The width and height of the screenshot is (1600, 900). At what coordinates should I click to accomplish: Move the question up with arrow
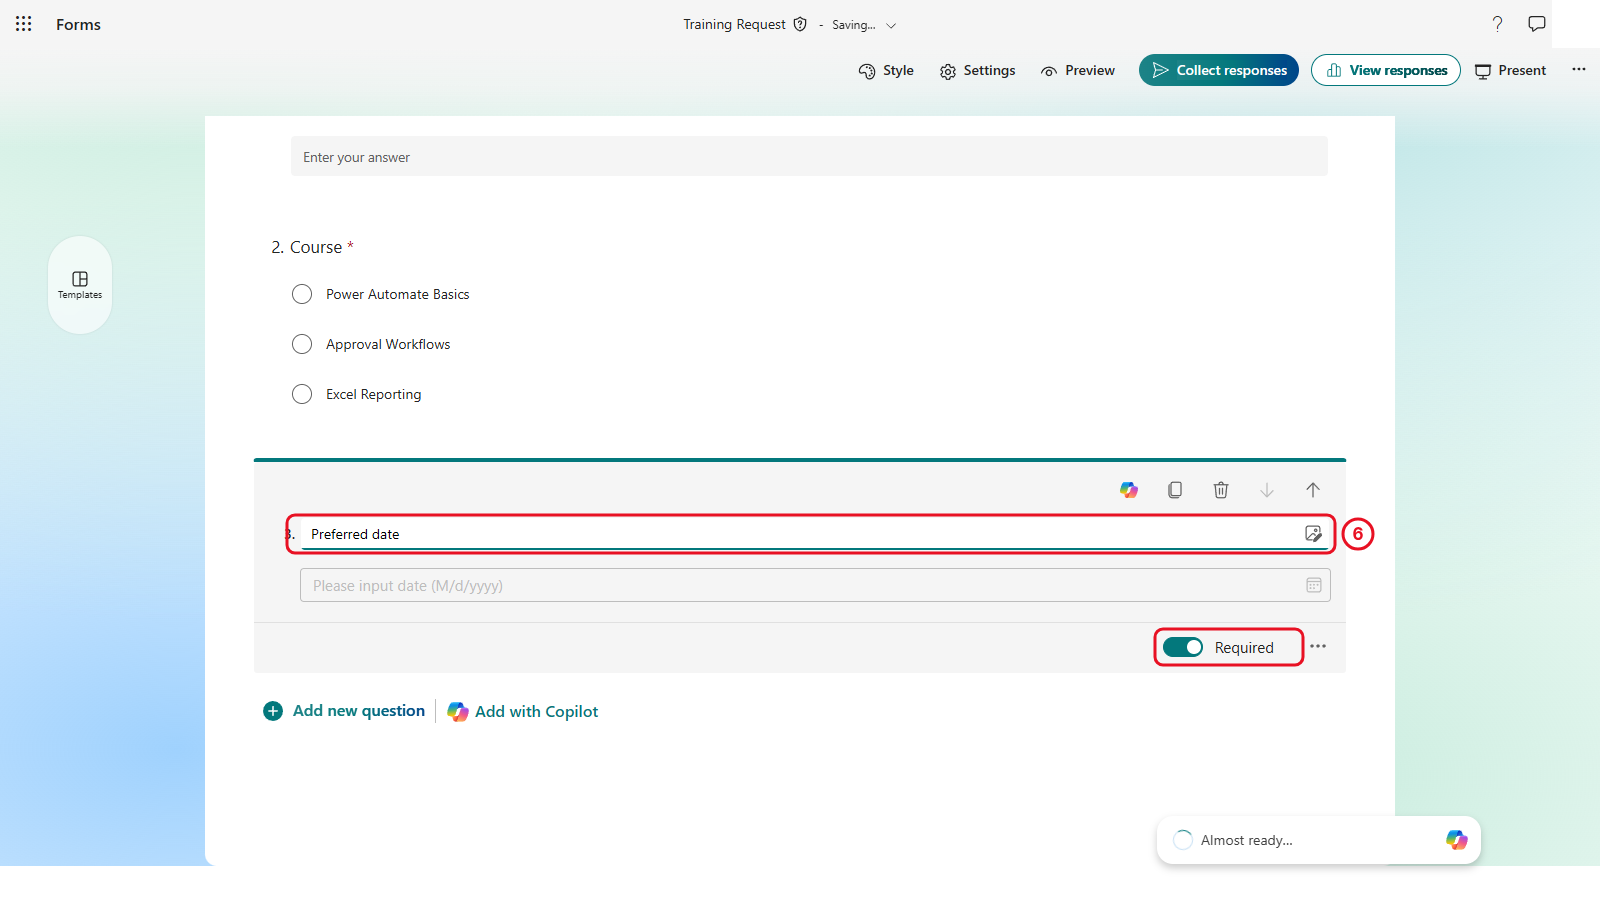1313,490
